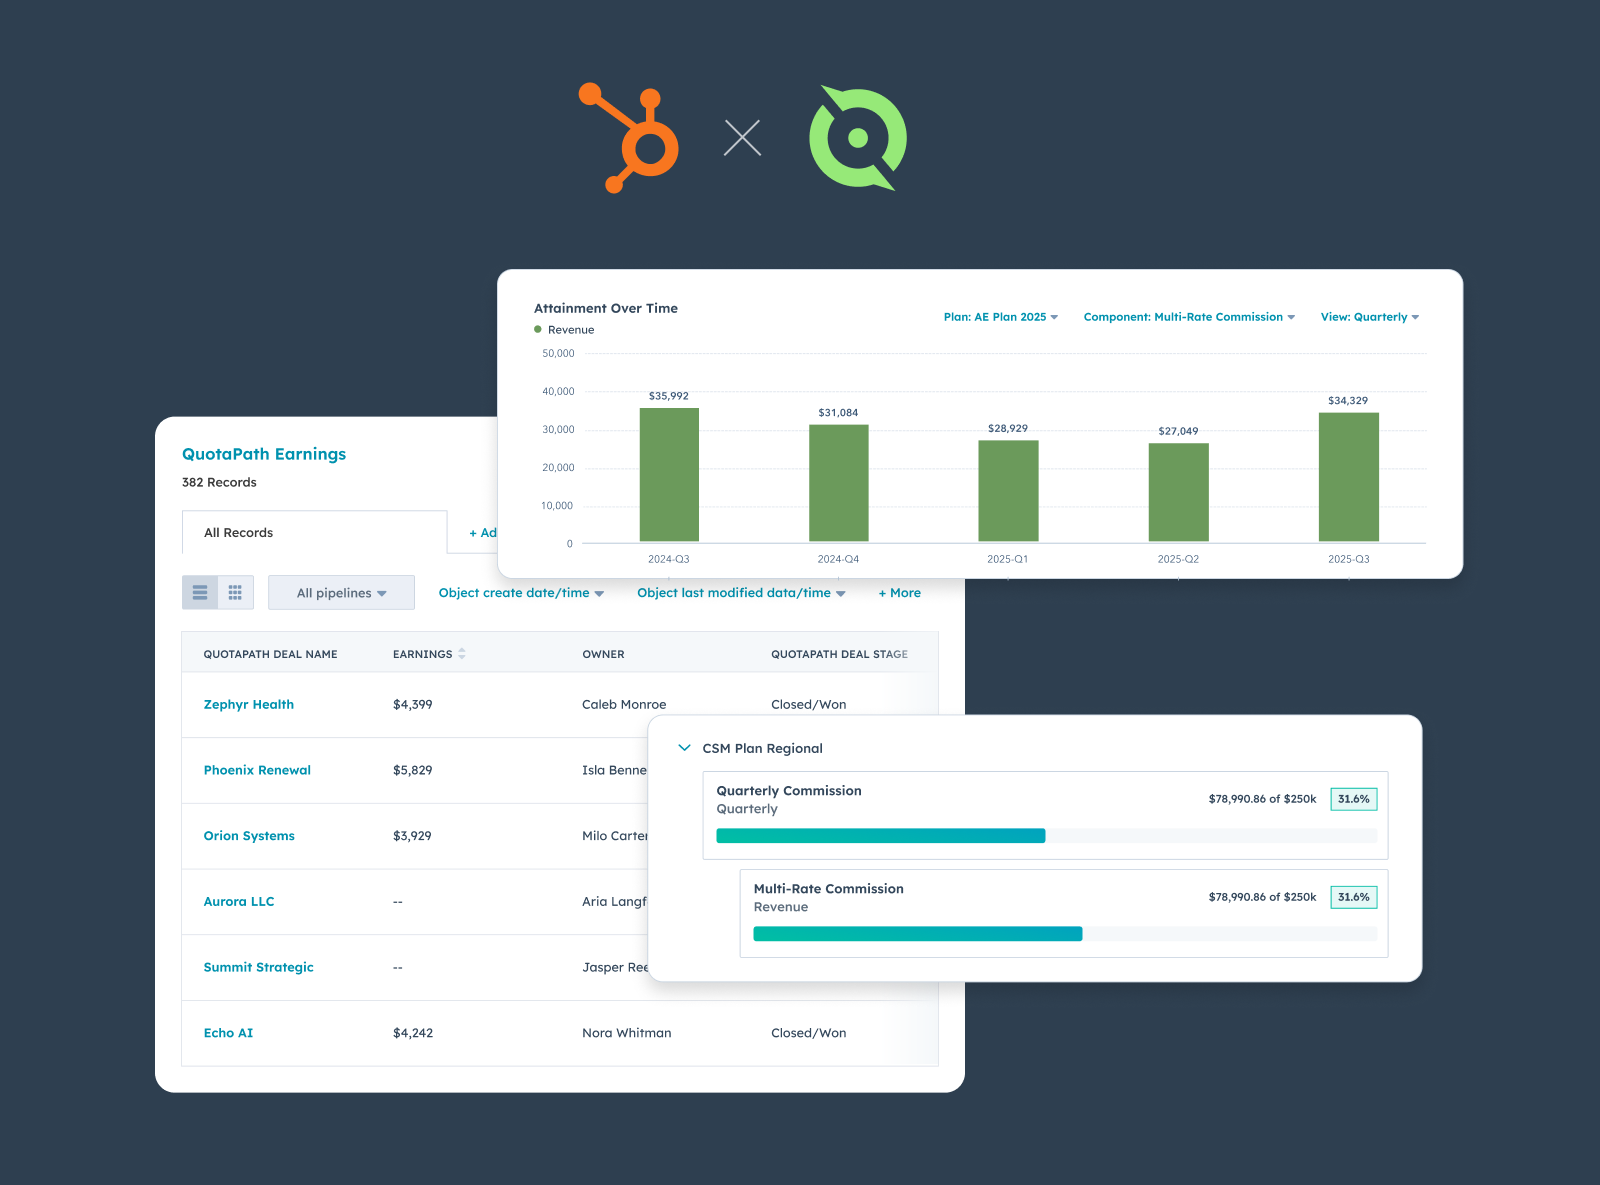The height and width of the screenshot is (1185, 1600).
Task: Select the All Records tab
Action: tap(239, 533)
